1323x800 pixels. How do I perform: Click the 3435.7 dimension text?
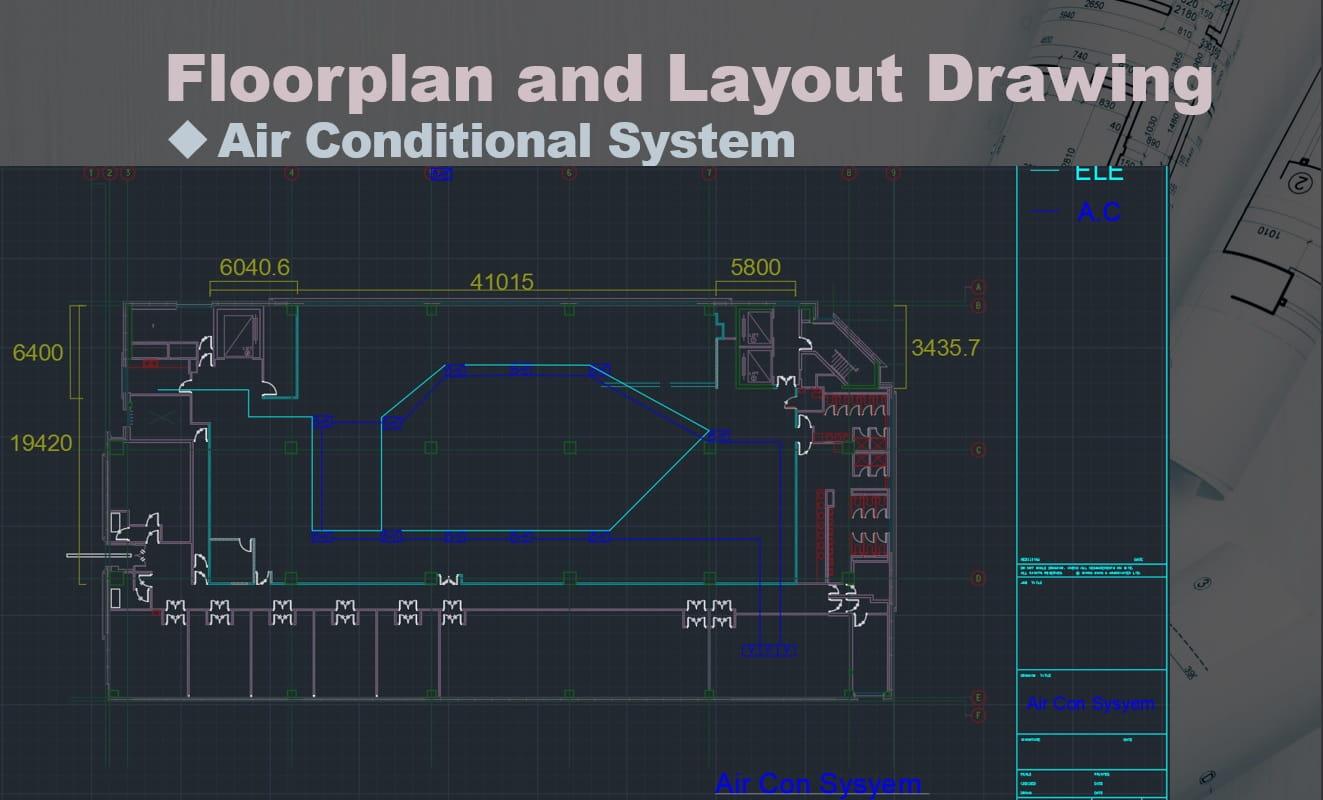pos(946,347)
